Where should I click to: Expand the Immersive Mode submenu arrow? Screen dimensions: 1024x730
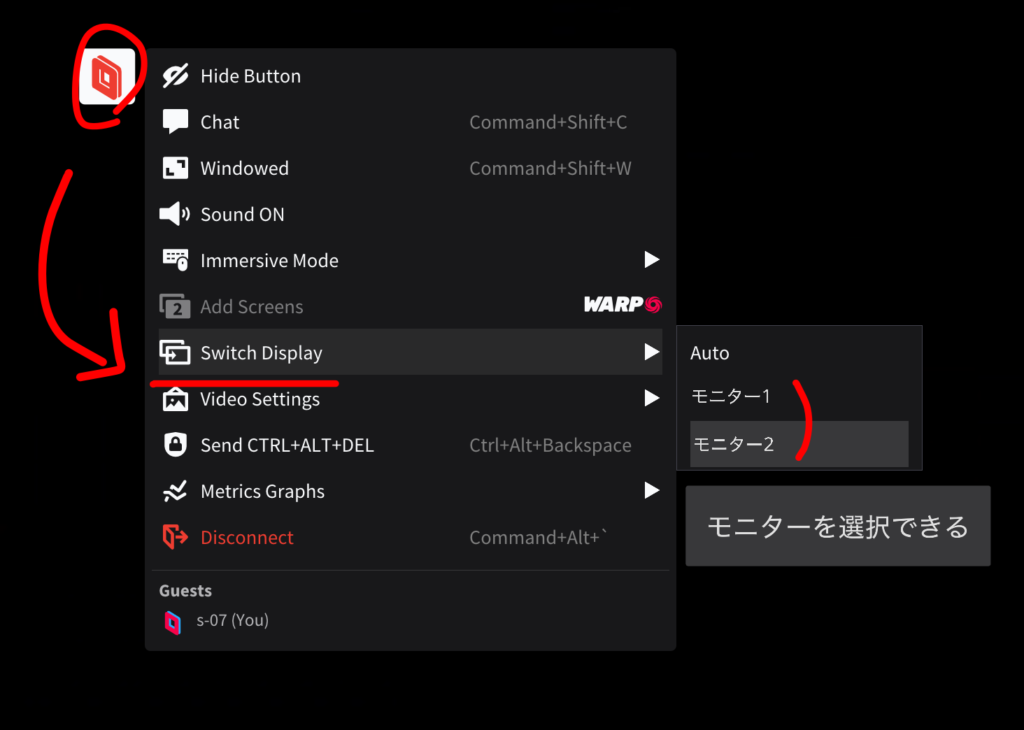pyautogui.click(x=652, y=260)
